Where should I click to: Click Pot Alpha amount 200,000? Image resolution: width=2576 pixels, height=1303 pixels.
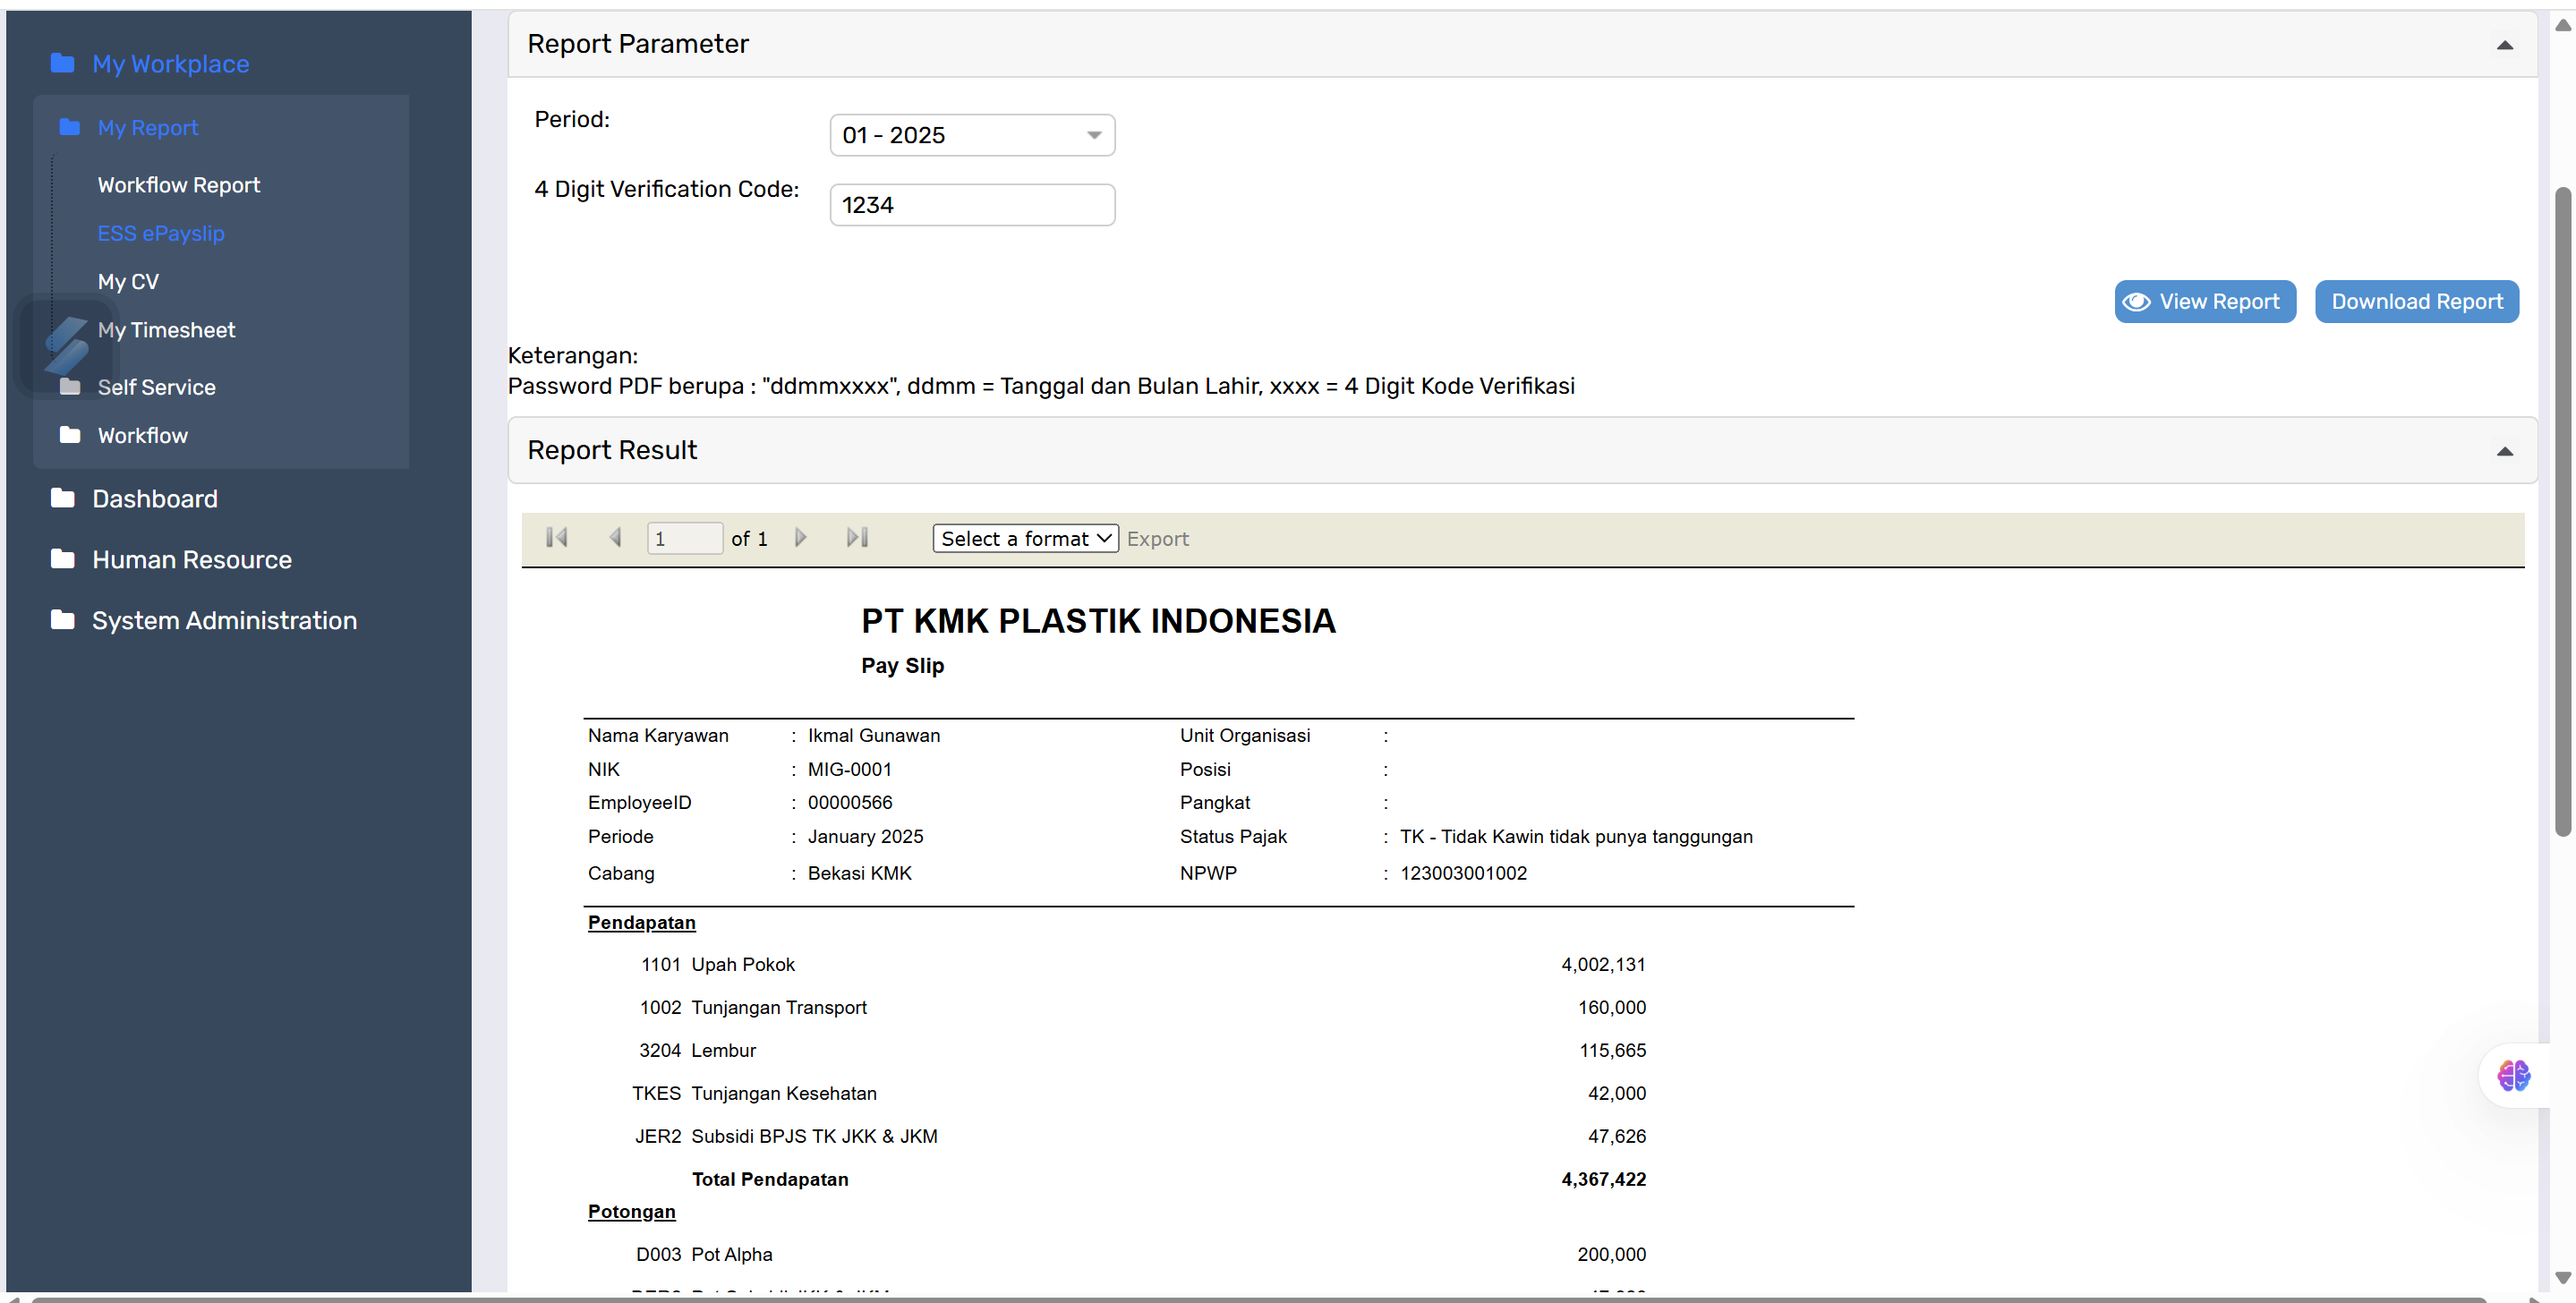click(1611, 1254)
